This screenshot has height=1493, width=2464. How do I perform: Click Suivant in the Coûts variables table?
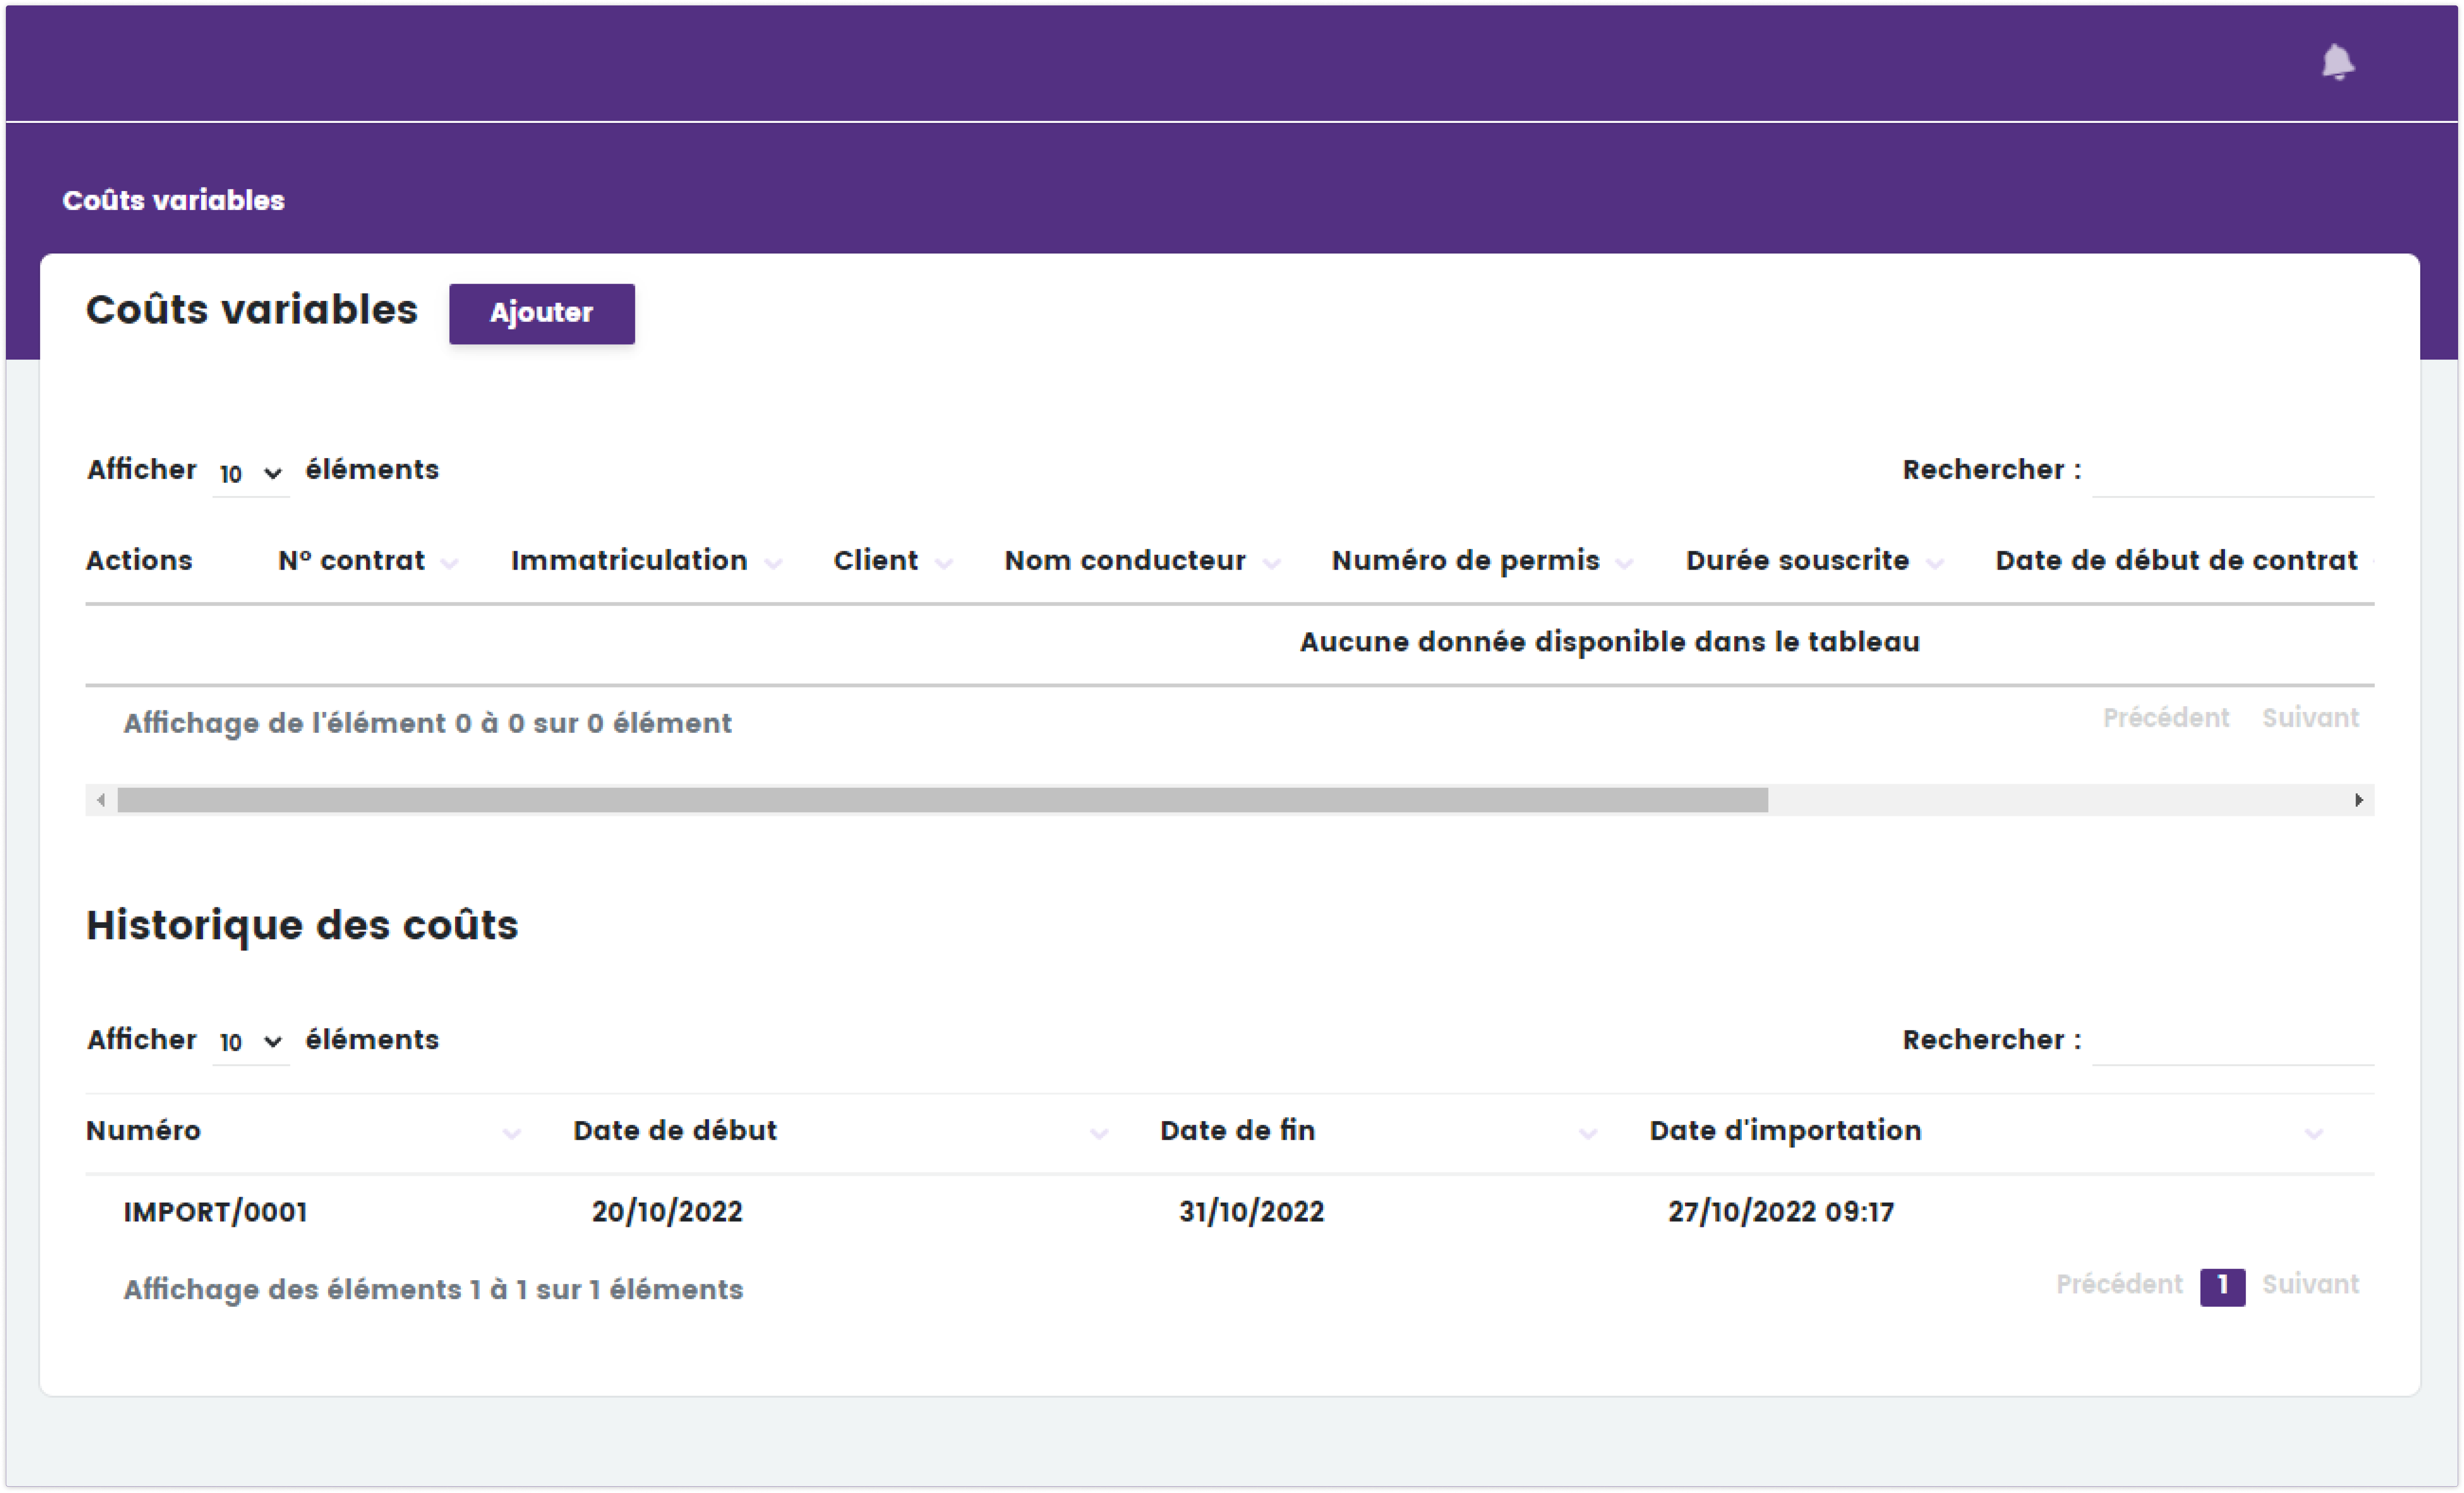click(2310, 718)
